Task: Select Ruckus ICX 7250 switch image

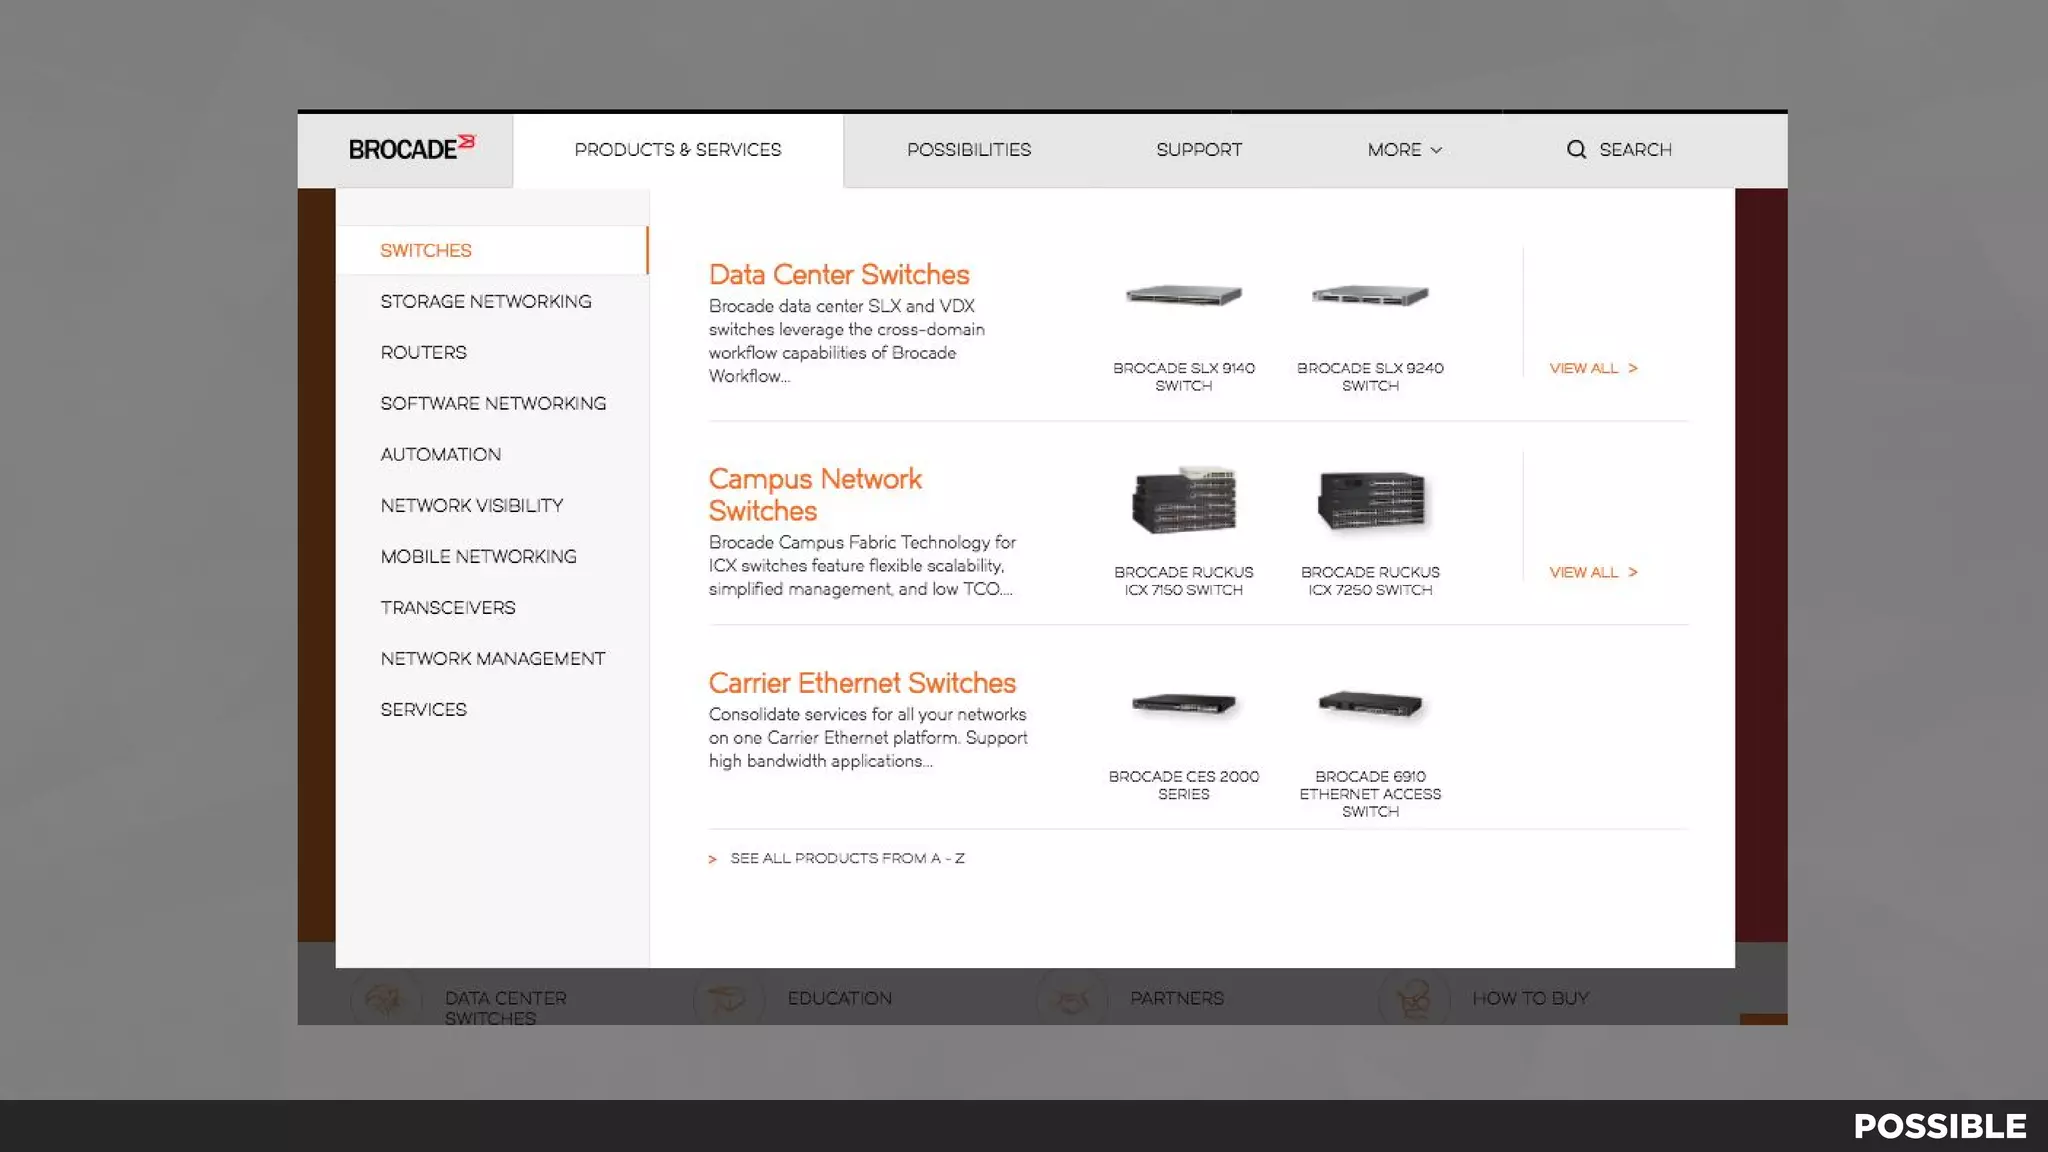Action: pyautogui.click(x=1370, y=500)
